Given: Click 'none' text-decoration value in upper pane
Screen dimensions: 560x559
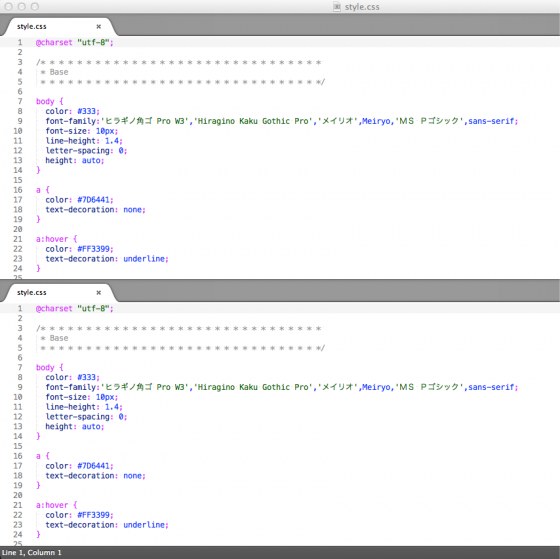Looking at the screenshot, I should (132, 210).
